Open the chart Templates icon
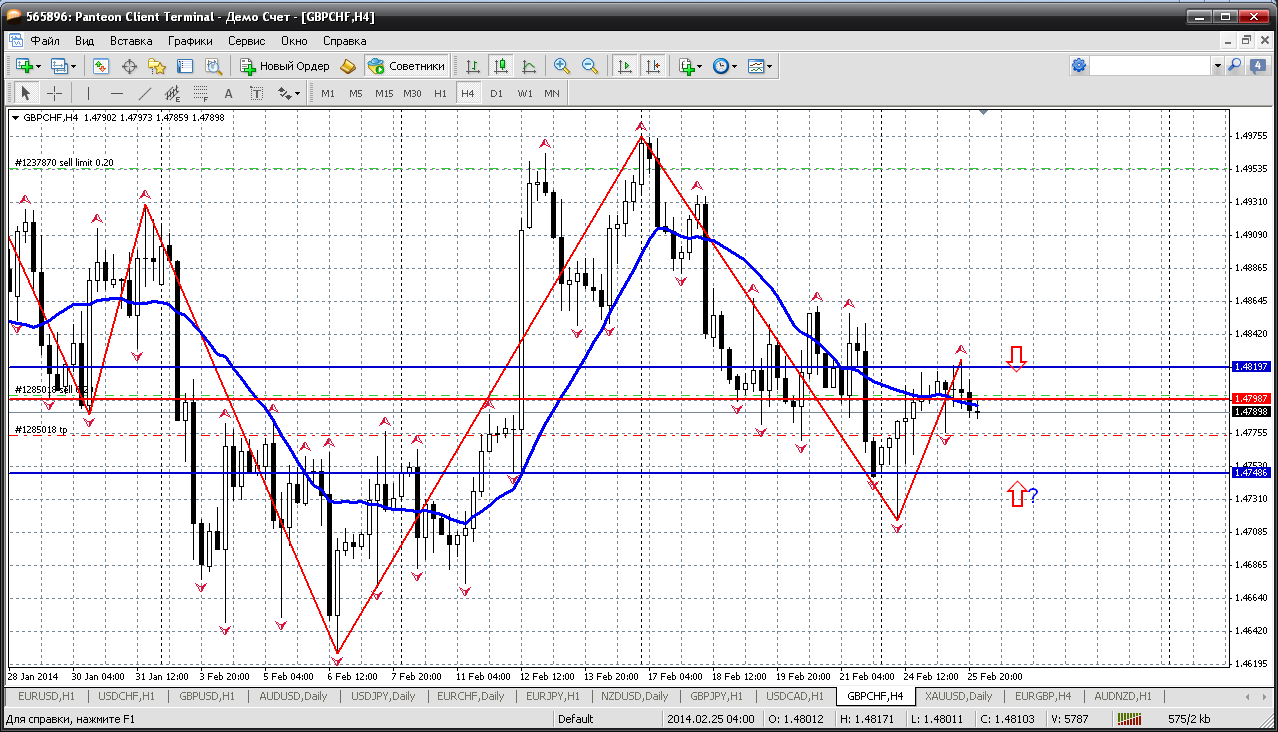This screenshot has height=732, width=1278. point(756,66)
